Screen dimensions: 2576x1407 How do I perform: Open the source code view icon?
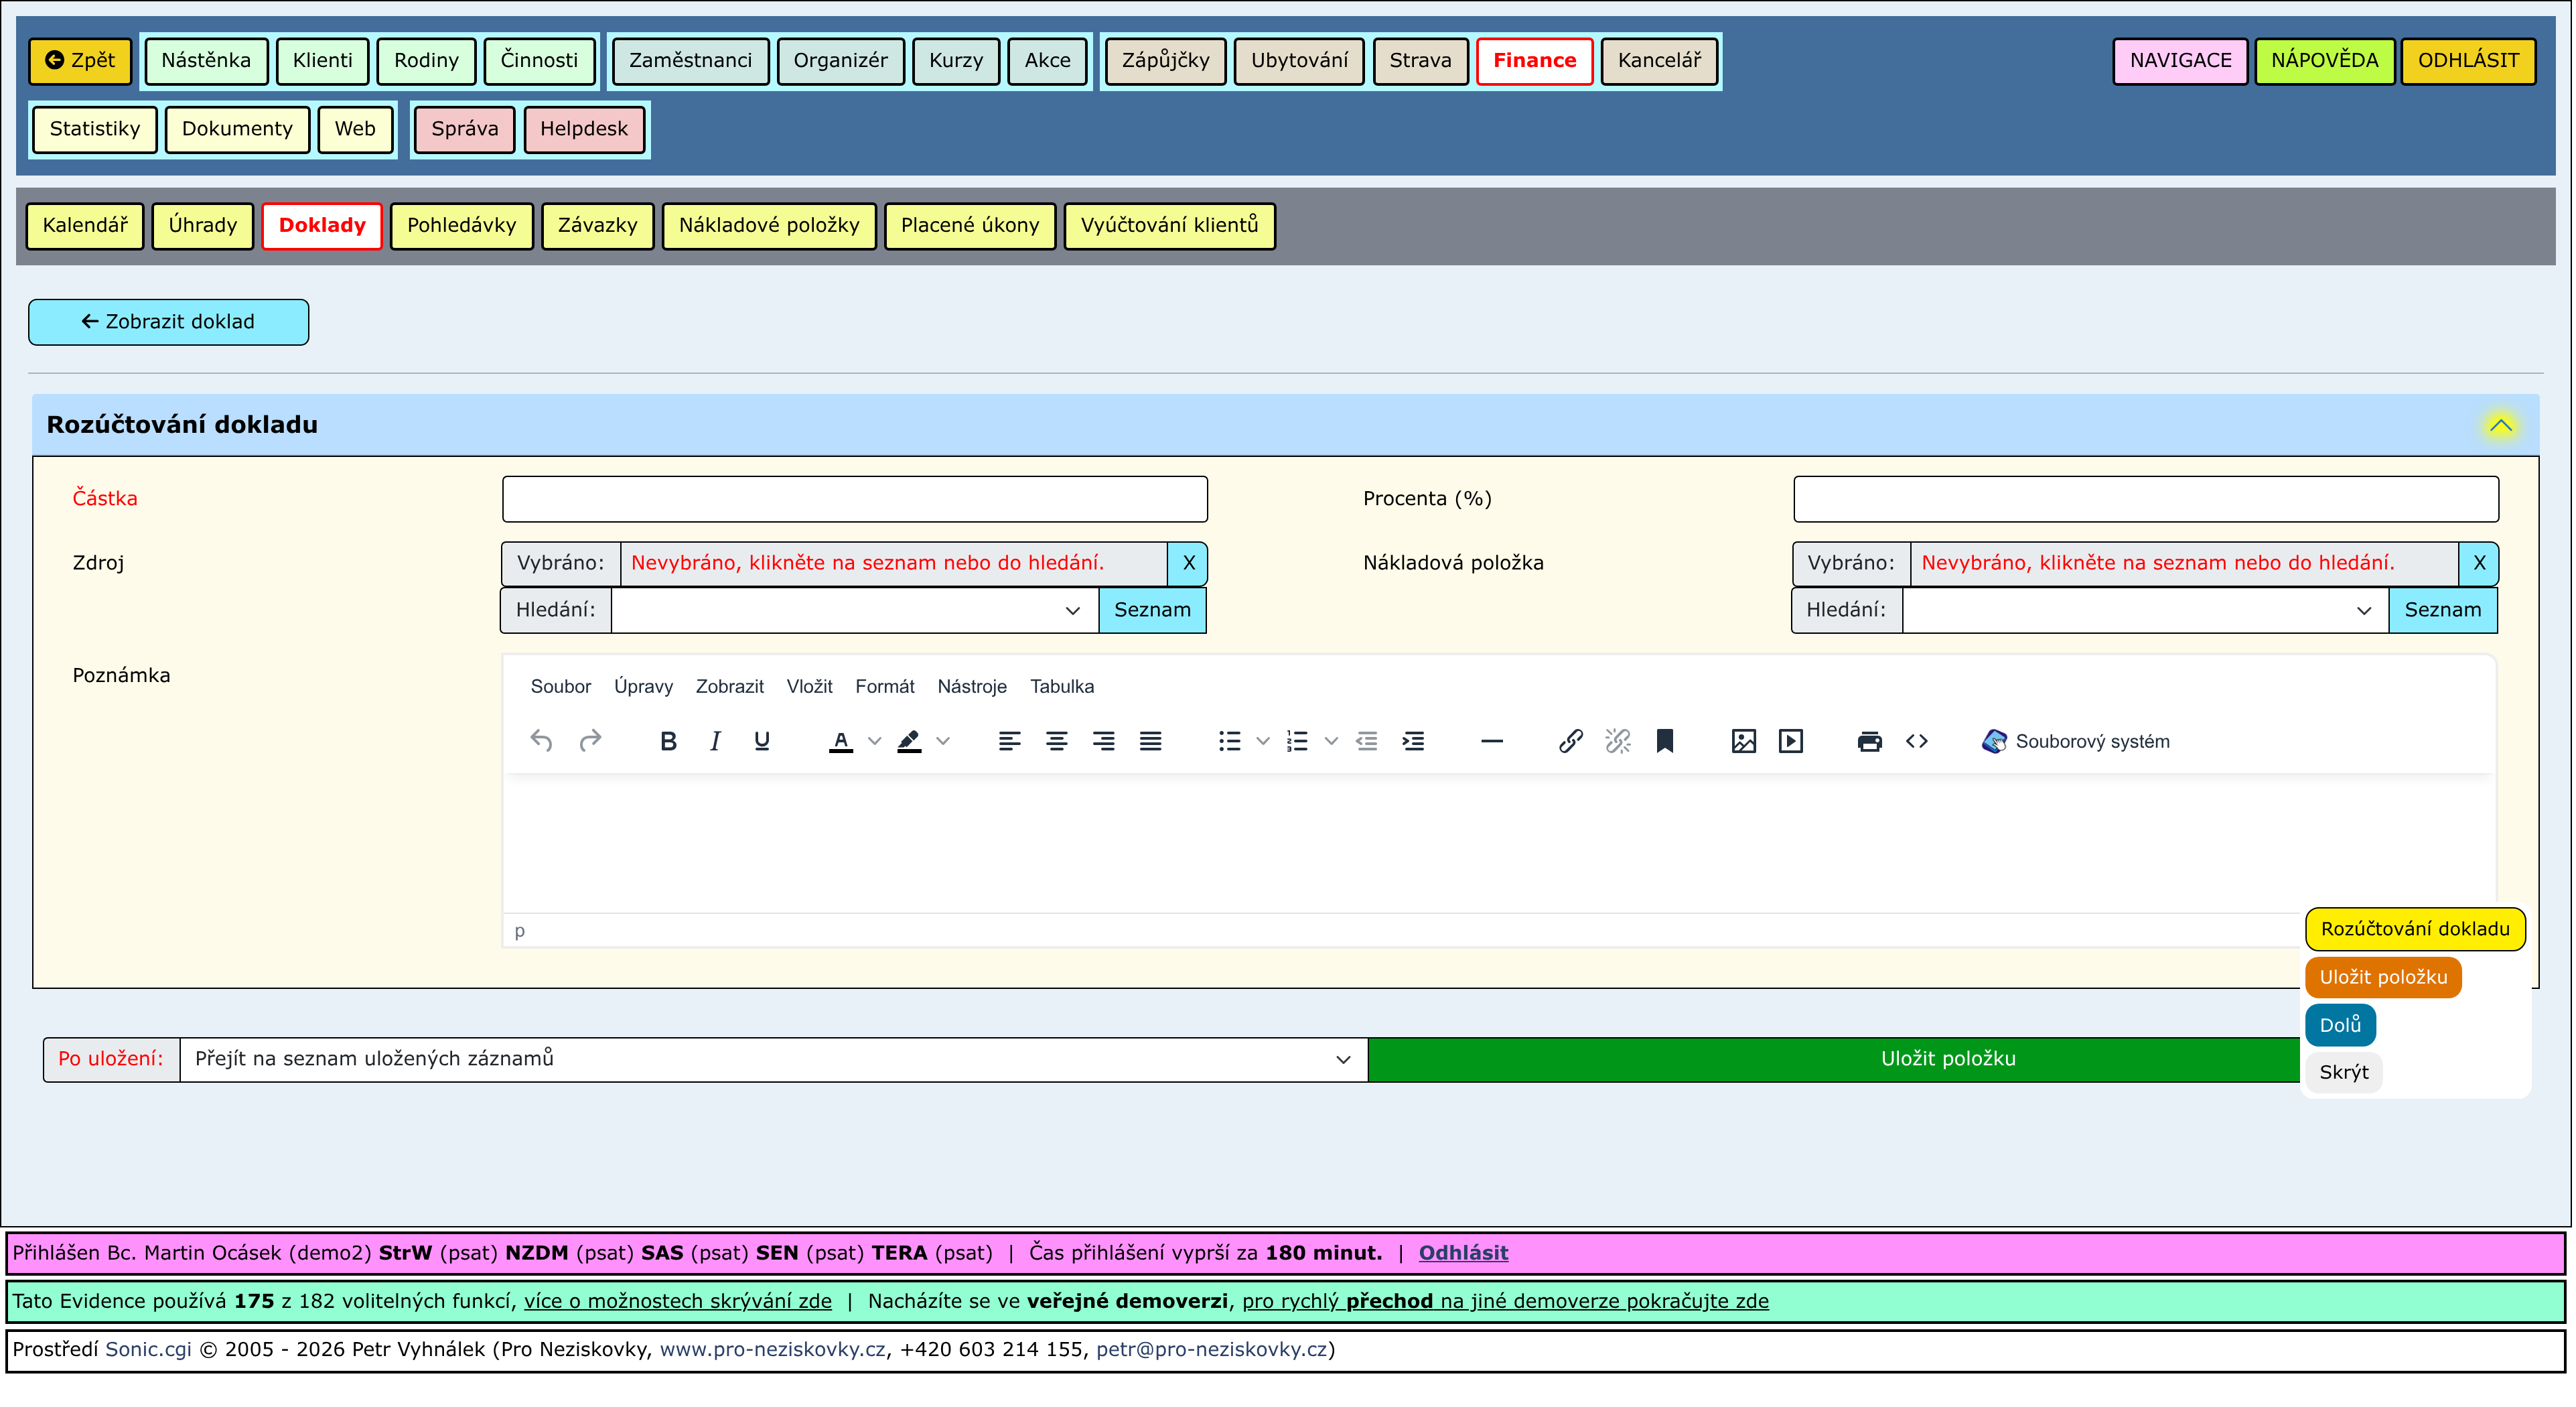coord(1916,741)
